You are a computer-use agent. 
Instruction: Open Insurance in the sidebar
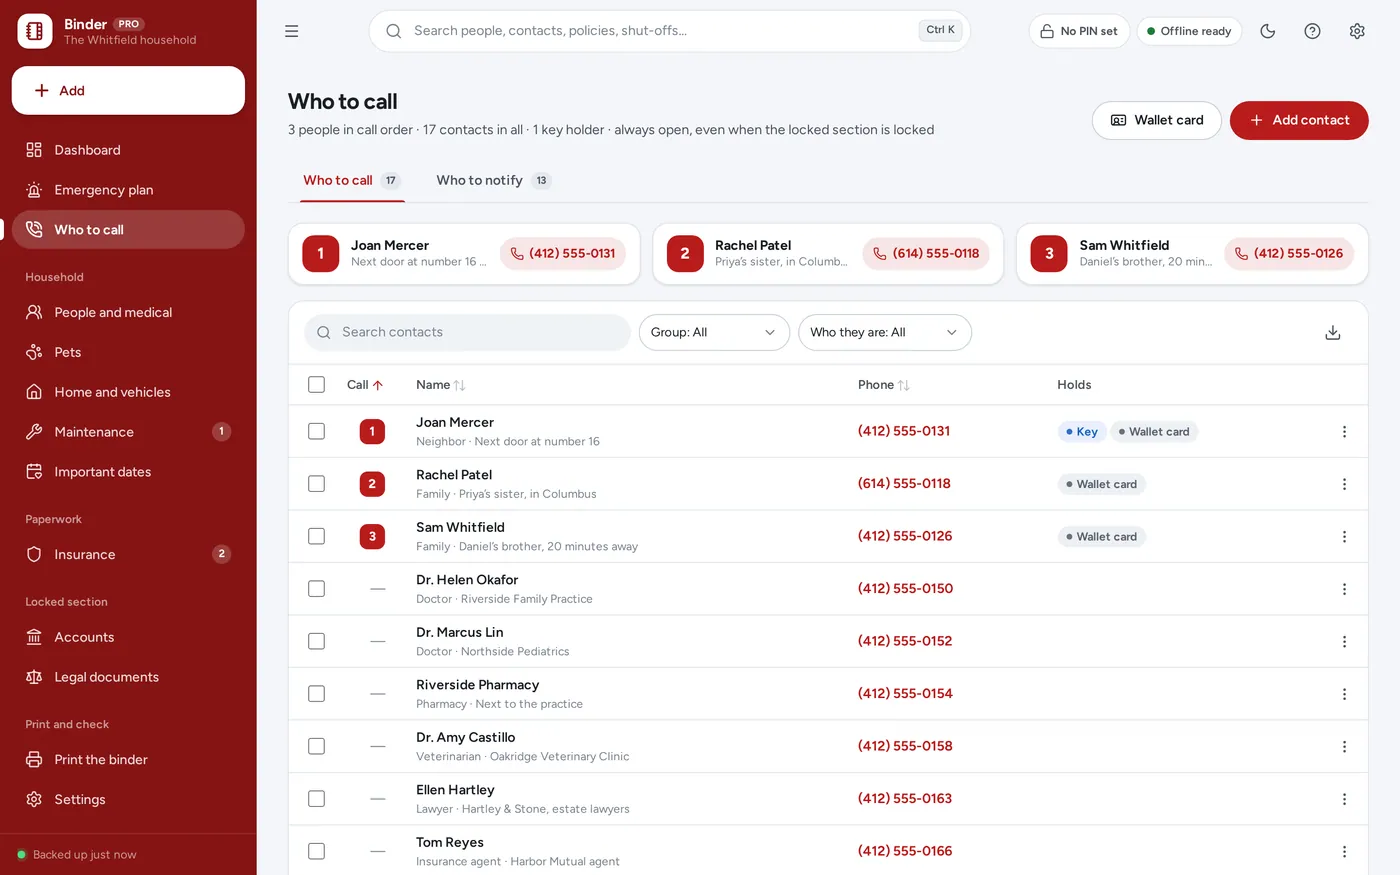pyautogui.click(x=128, y=555)
